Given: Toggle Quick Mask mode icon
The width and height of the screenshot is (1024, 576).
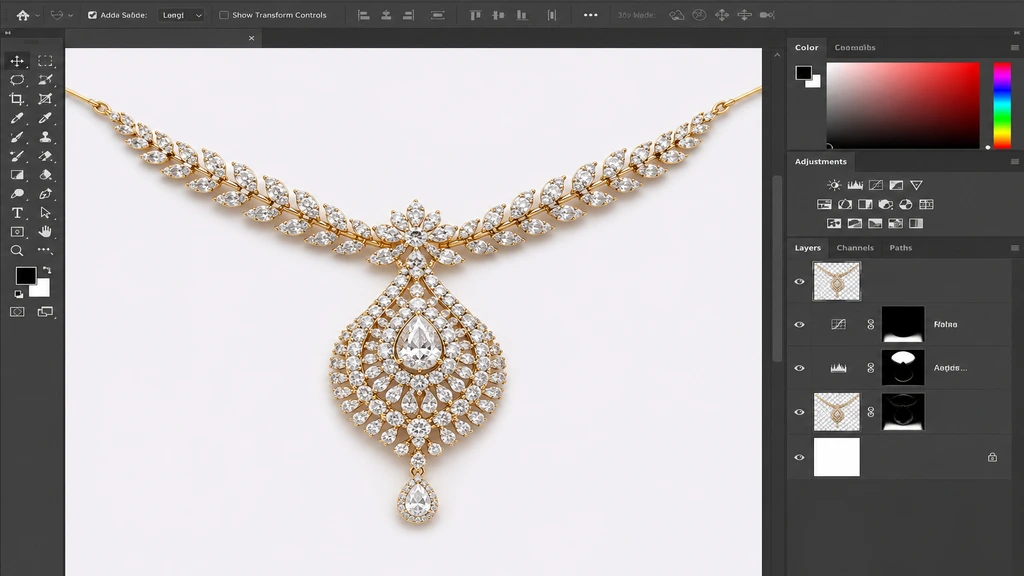Looking at the screenshot, I should pos(17,312).
